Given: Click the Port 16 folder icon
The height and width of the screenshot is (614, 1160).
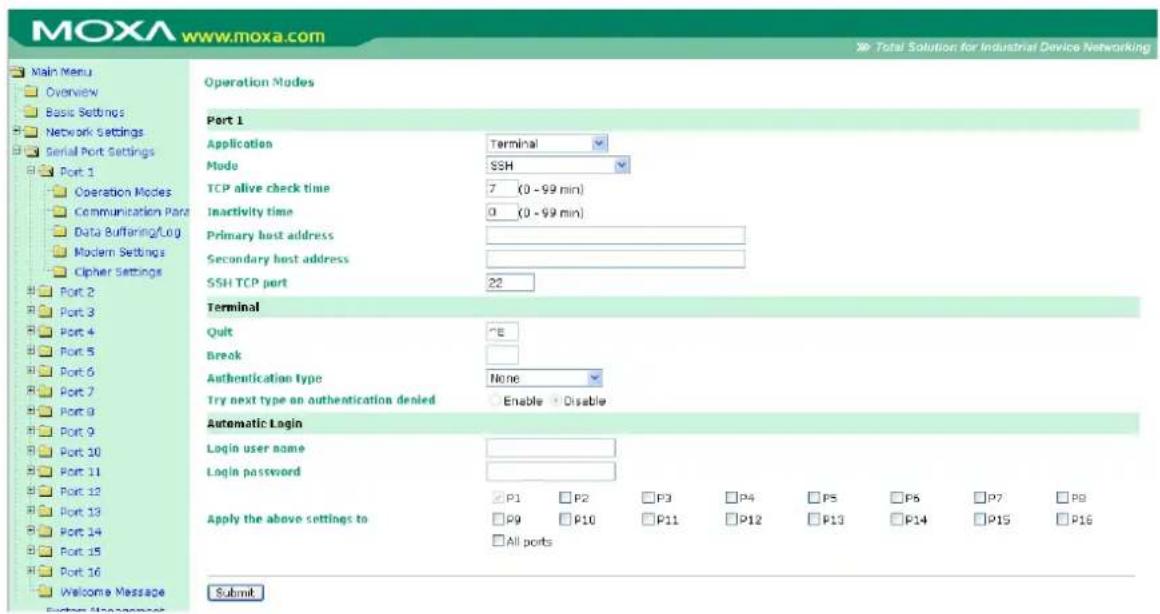Looking at the screenshot, I should (46, 571).
